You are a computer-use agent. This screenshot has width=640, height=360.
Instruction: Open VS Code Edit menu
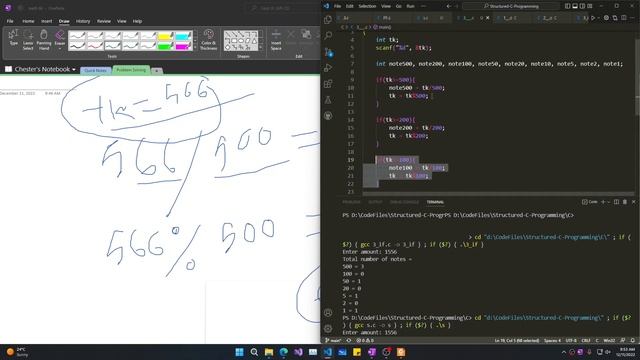point(349,6)
